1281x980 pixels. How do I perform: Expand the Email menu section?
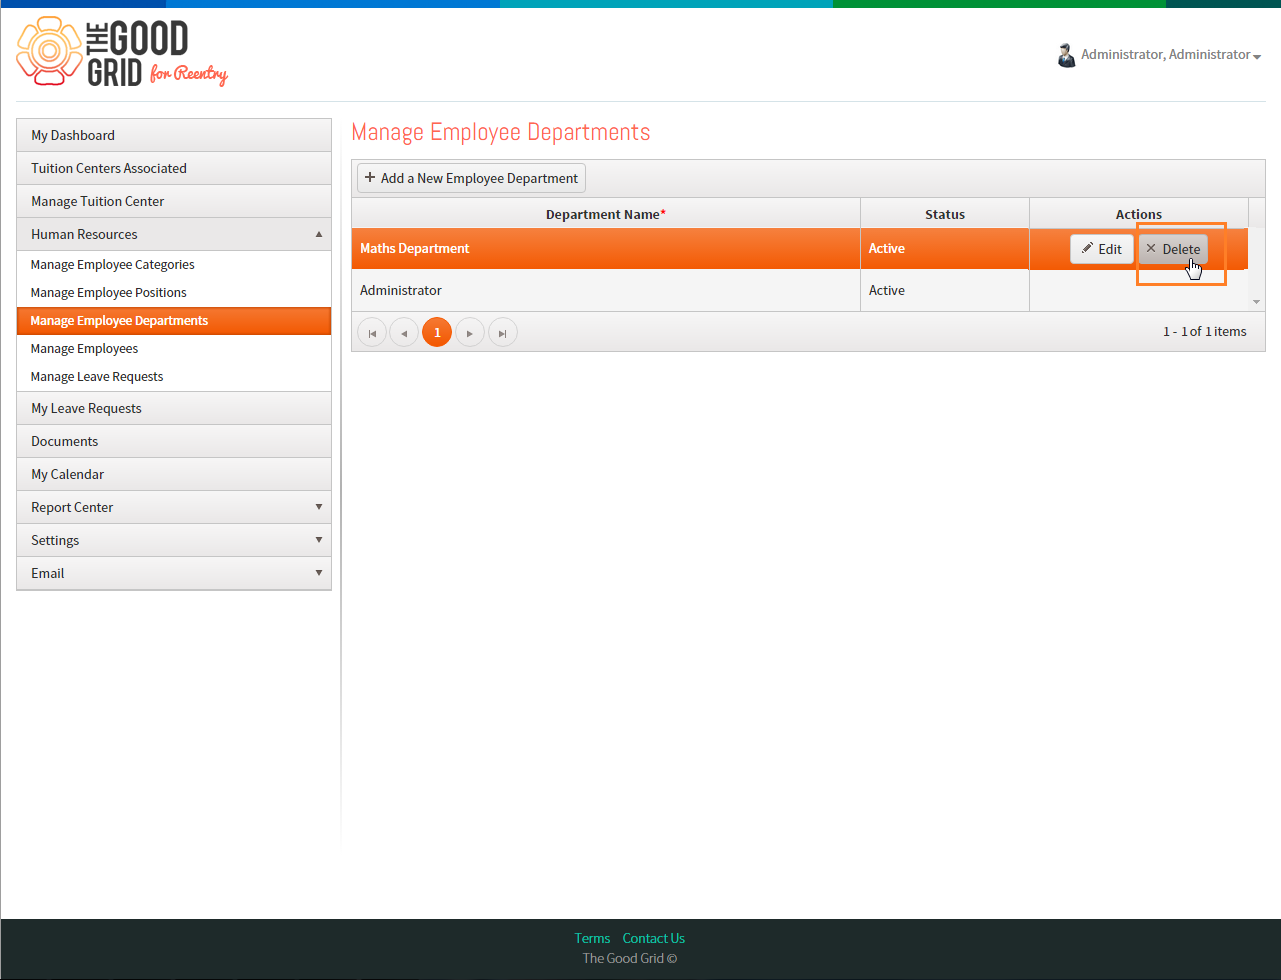point(174,573)
